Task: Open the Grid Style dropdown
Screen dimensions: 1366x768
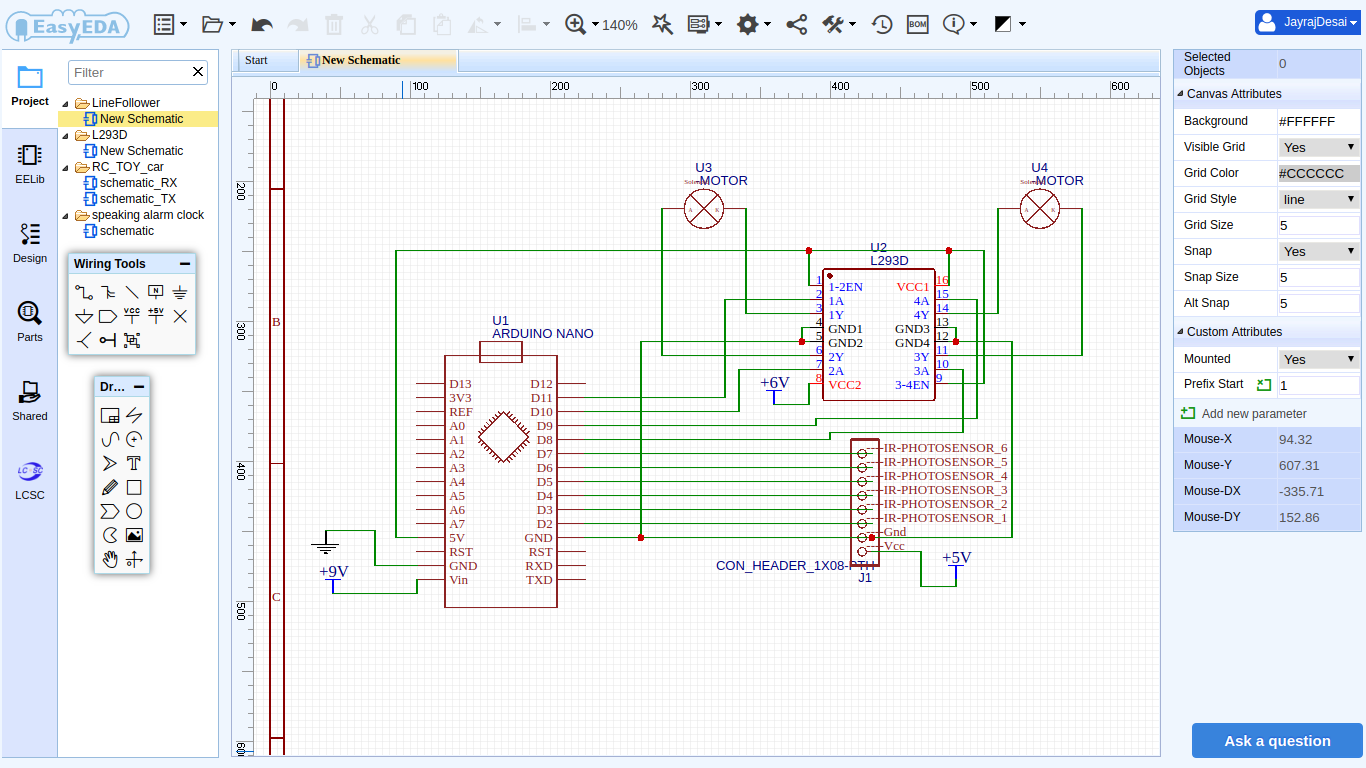Action: click(1318, 198)
